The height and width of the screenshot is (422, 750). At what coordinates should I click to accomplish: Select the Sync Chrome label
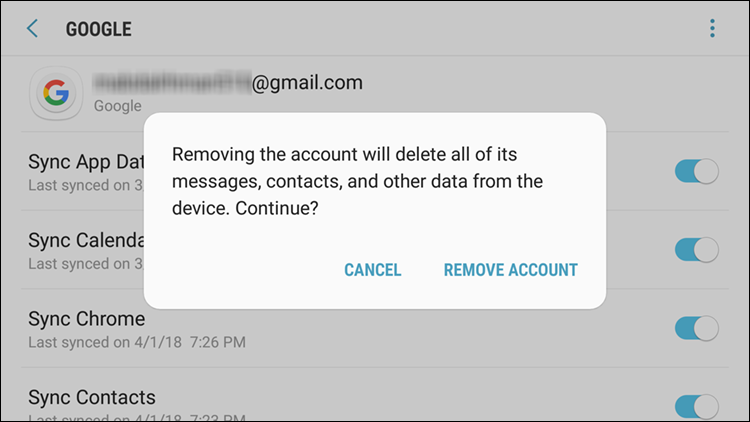87,319
